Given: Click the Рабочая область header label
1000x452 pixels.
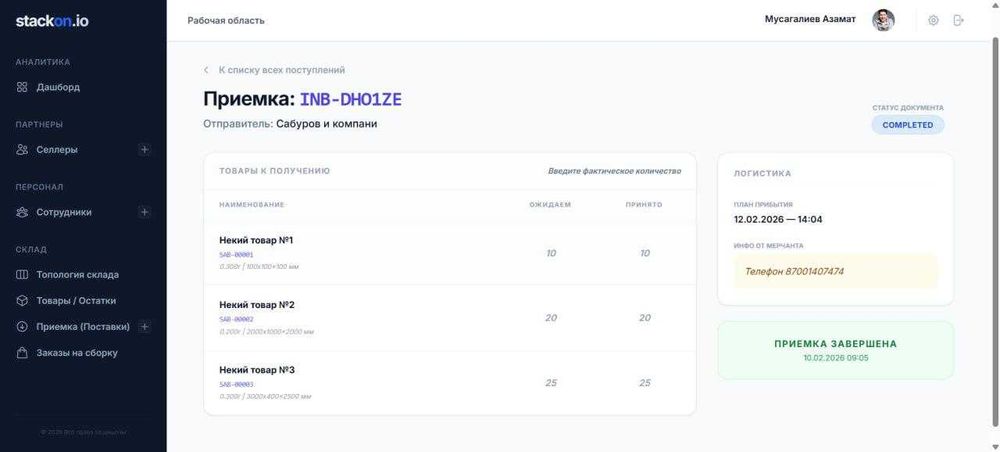Looking at the screenshot, I should (226, 20).
